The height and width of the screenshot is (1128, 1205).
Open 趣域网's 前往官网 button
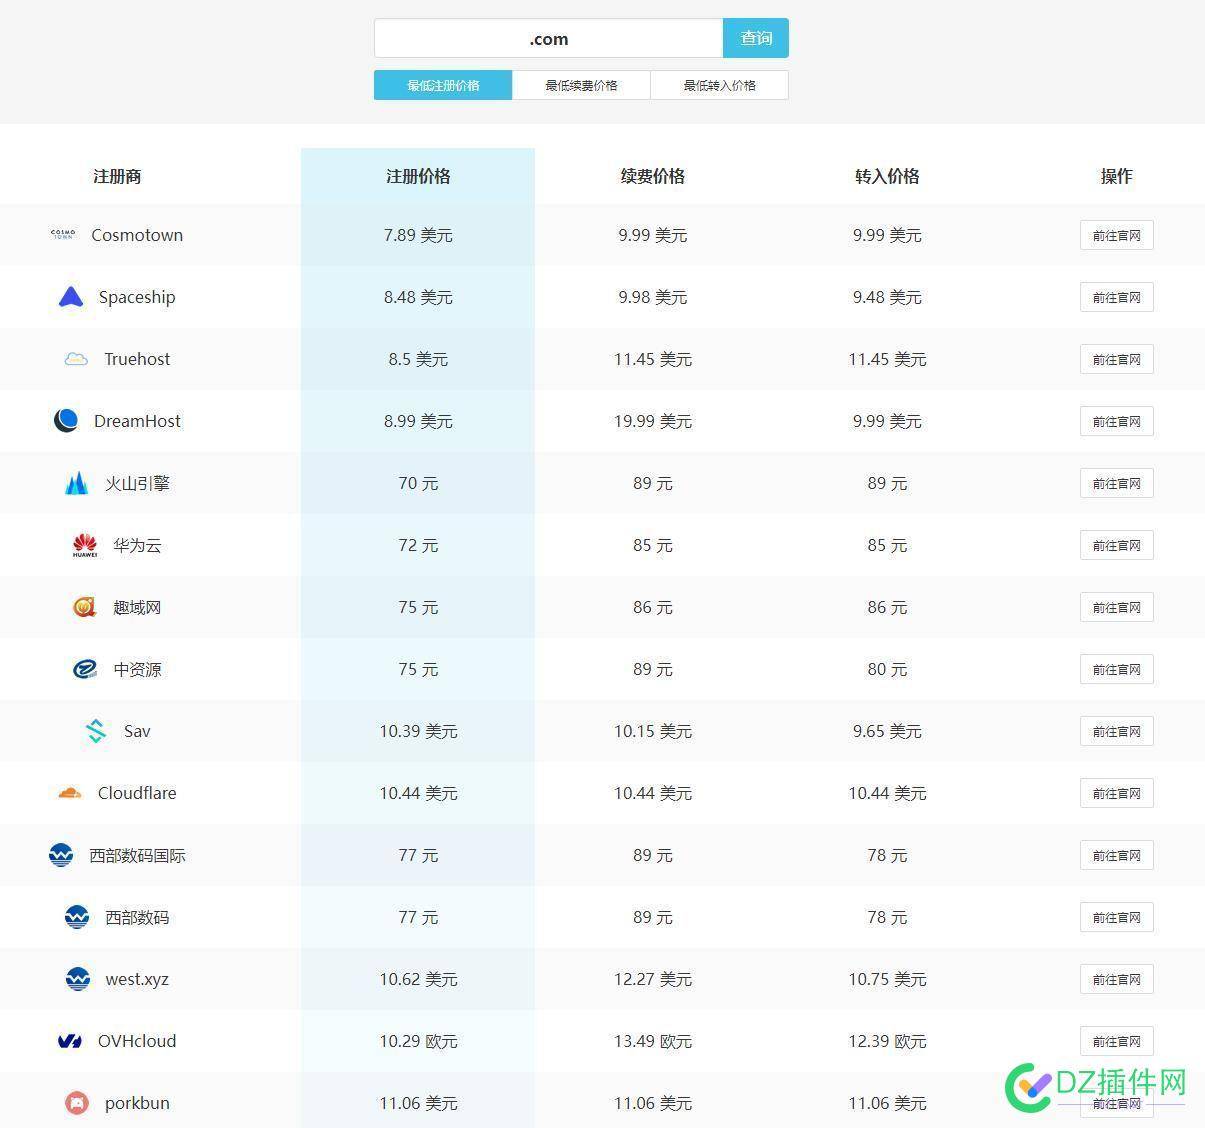(1116, 607)
